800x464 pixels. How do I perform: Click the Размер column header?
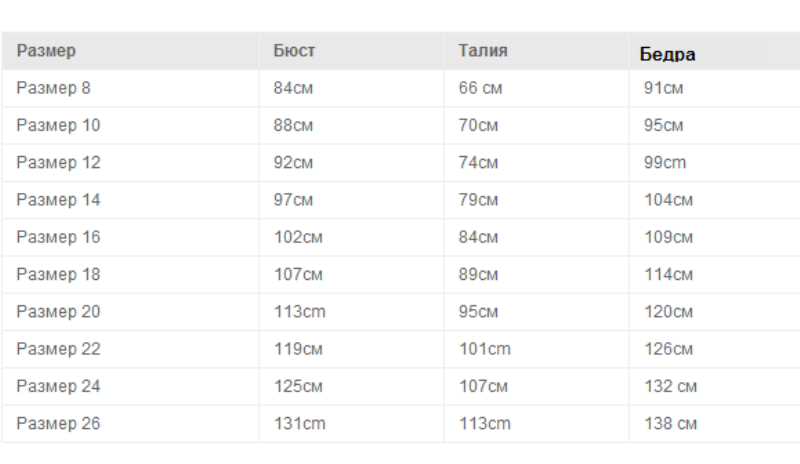46,51
